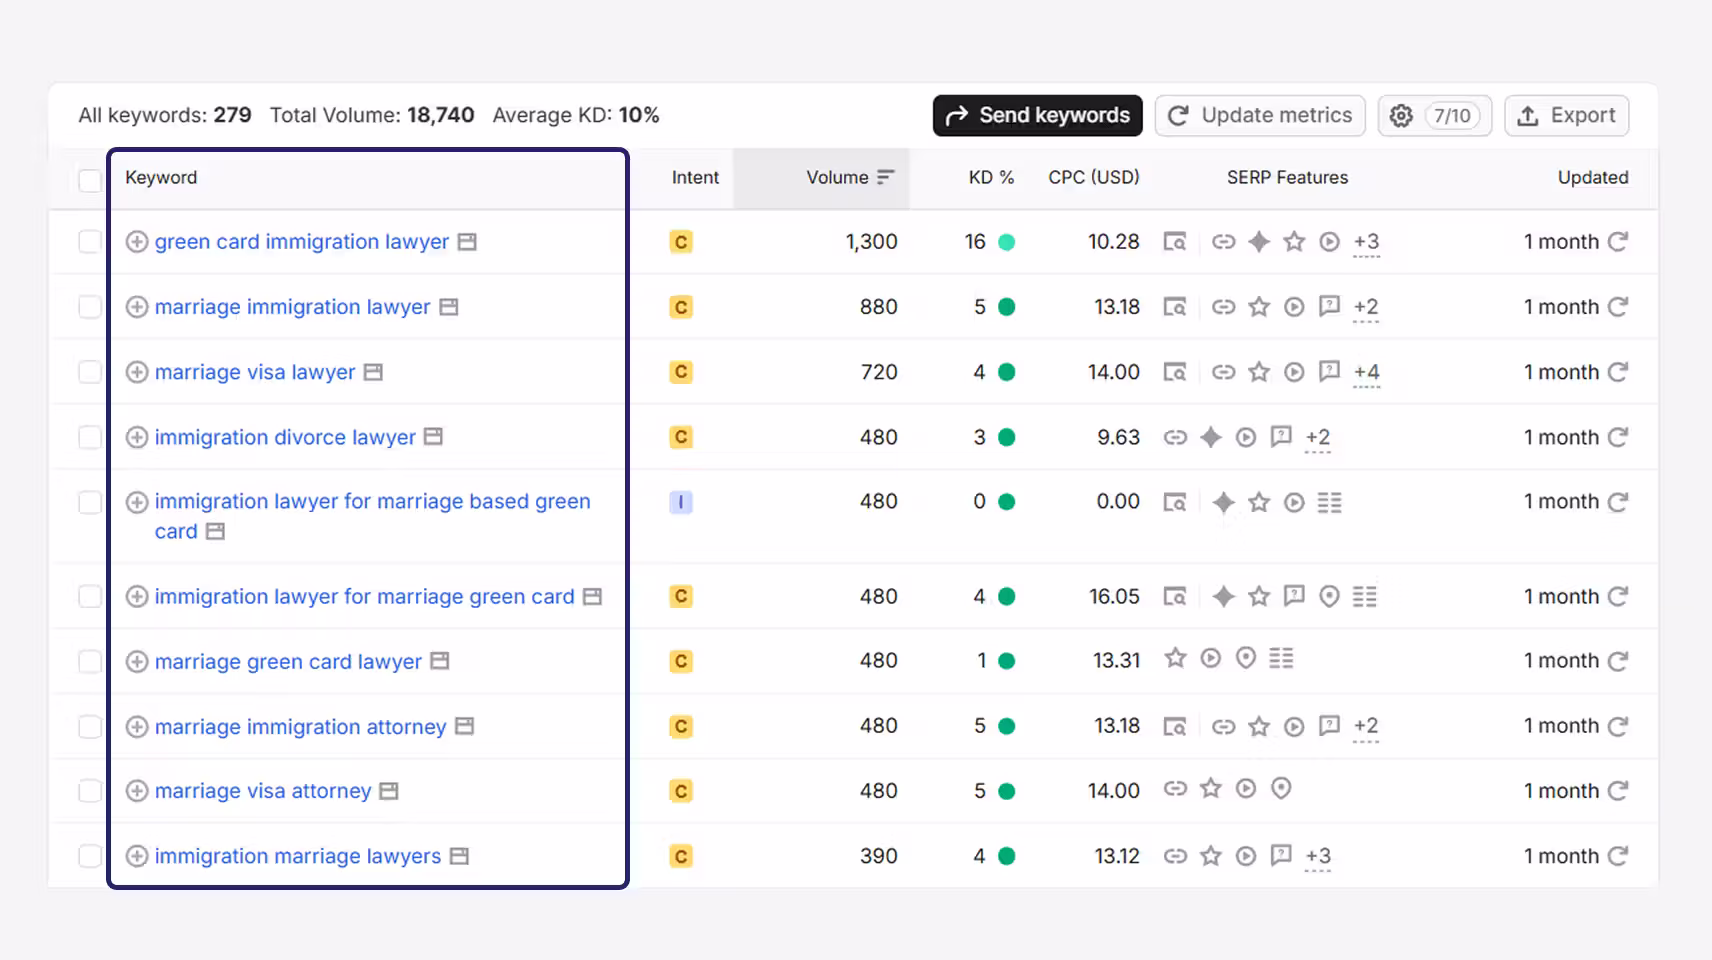Click Update metrics button
This screenshot has width=1712, height=960.
click(x=1260, y=116)
